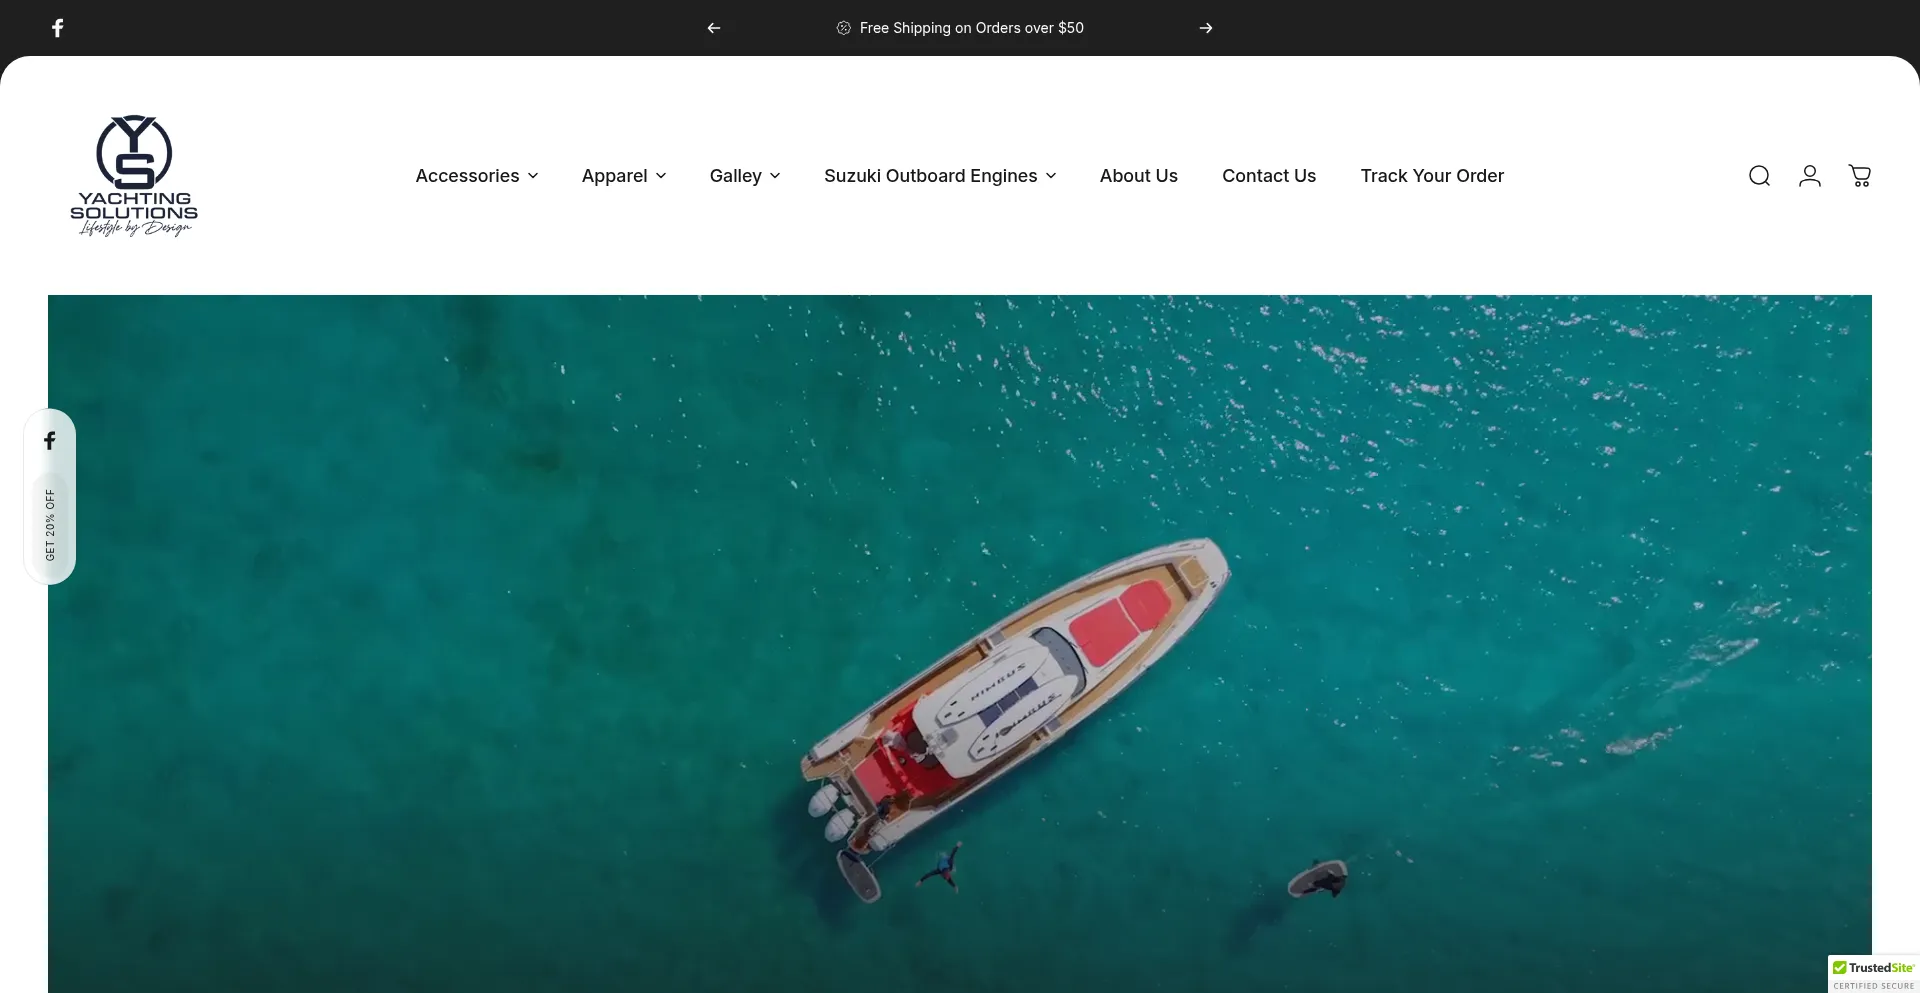Expand Suzuki Outboard Engines menu
The width and height of the screenshot is (1920, 993).
[x=940, y=176]
